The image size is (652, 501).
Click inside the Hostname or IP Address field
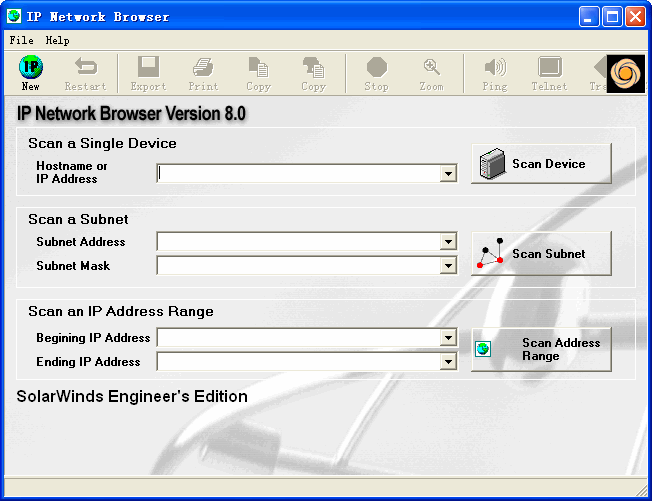(298, 174)
